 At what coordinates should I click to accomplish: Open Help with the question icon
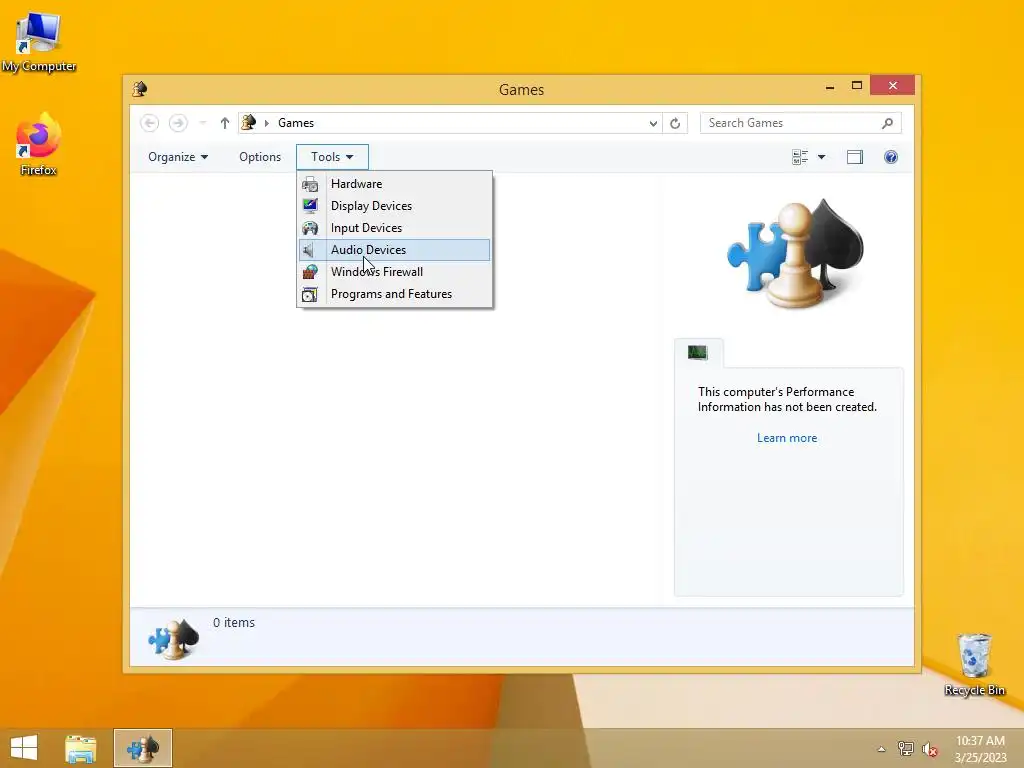click(x=891, y=157)
